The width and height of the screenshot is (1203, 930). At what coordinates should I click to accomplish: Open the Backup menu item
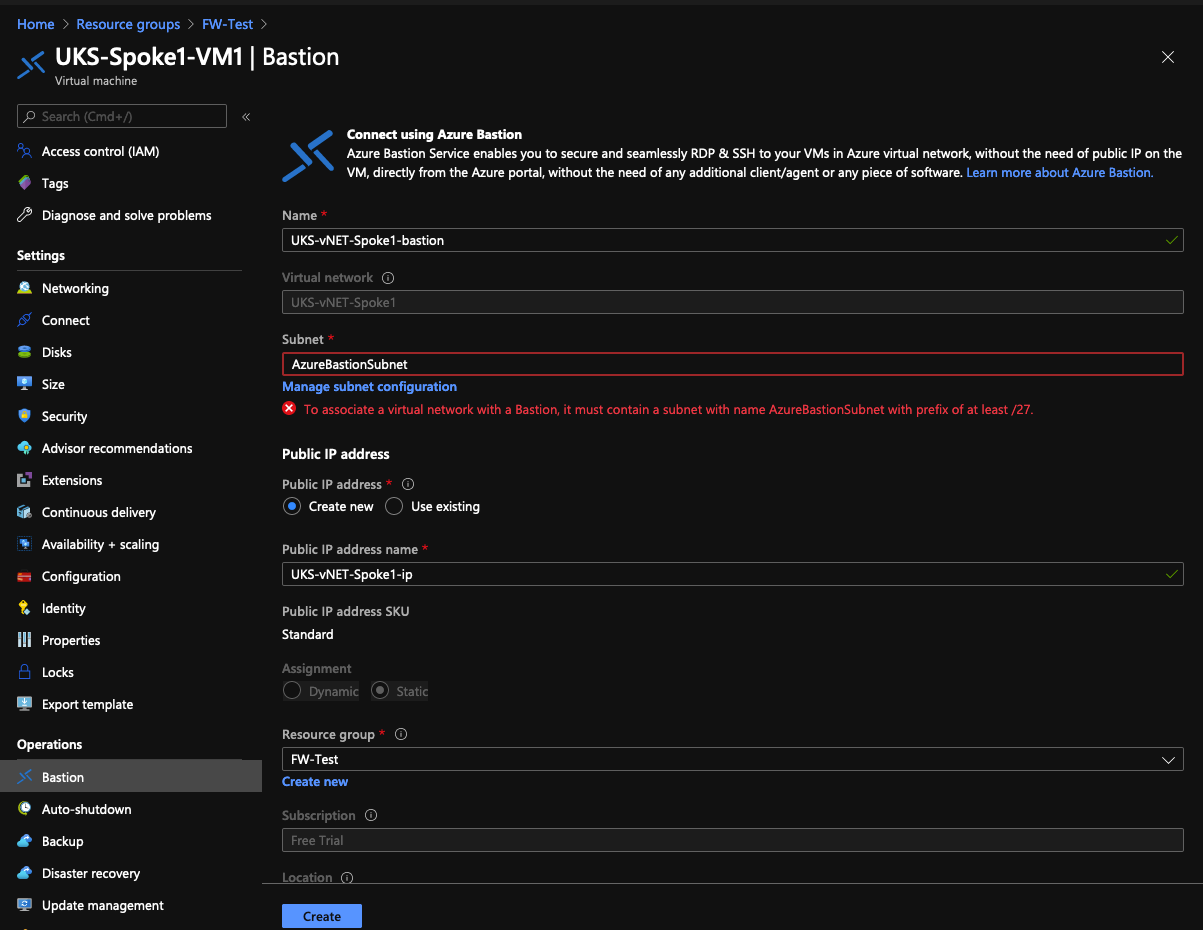63,841
